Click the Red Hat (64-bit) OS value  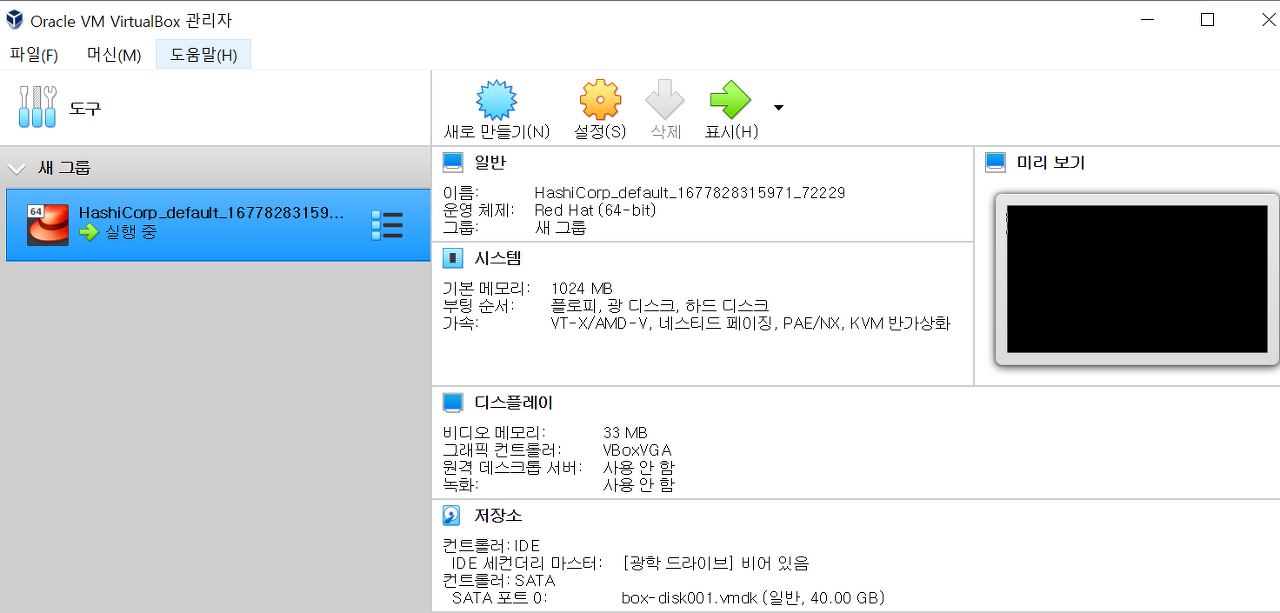(595, 210)
